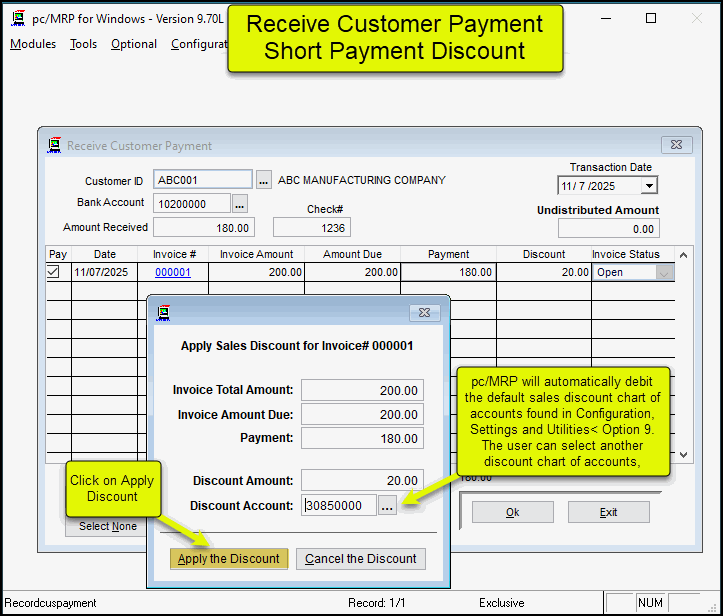Click the Apply the Discount button
This screenshot has width=723, height=616.
229,559
